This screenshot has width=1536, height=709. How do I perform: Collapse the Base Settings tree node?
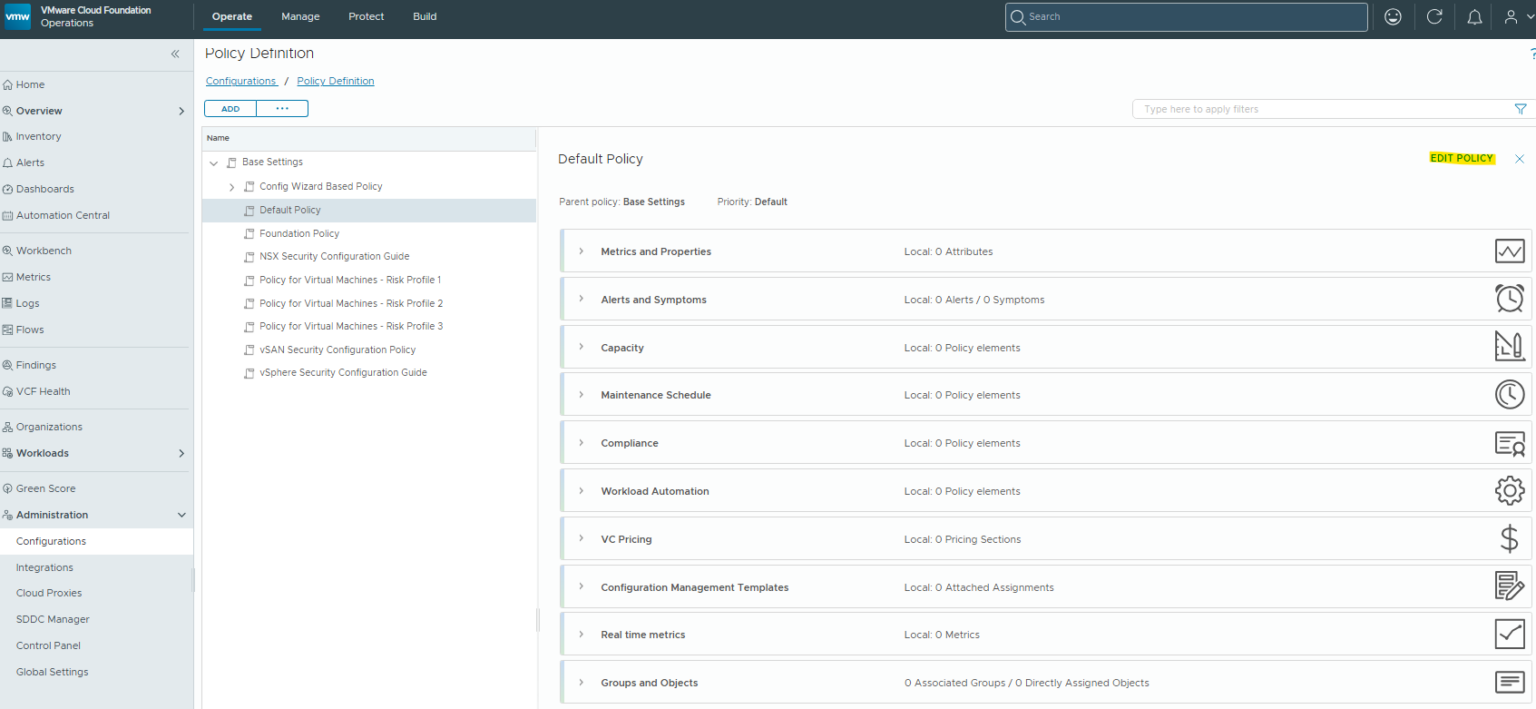213,162
